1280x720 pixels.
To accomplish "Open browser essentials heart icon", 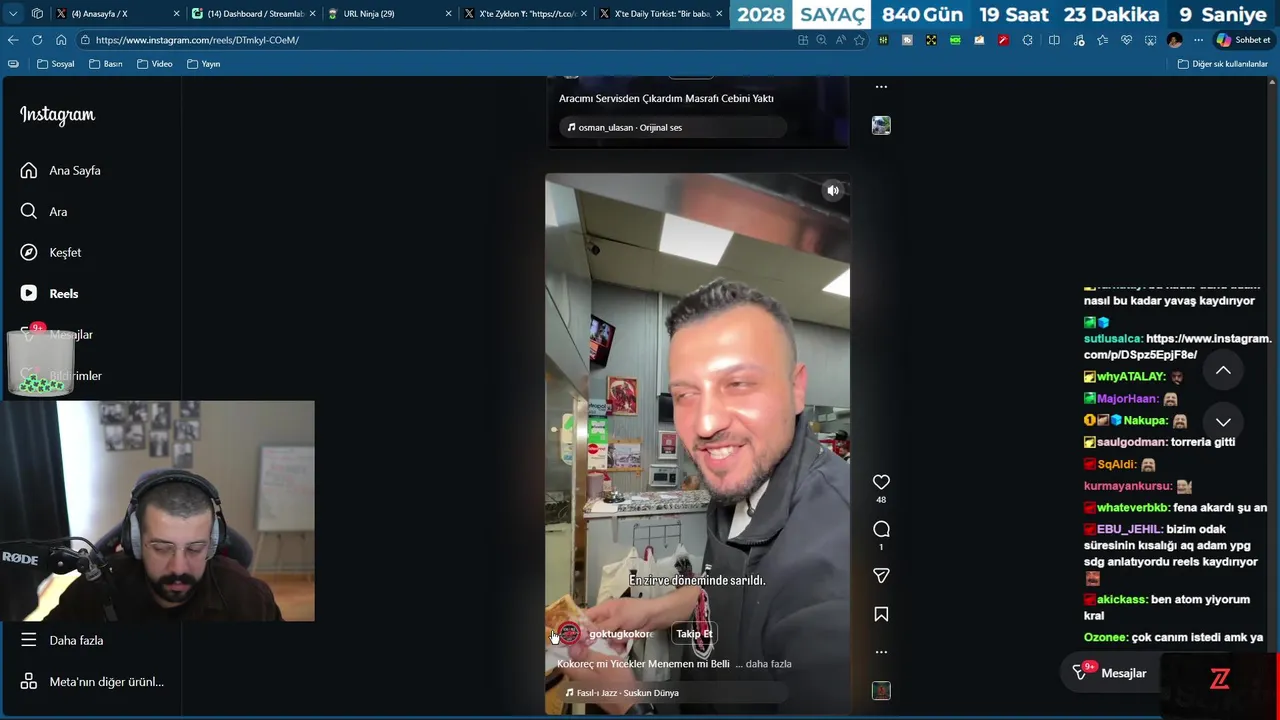I will click(x=1126, y=40).
